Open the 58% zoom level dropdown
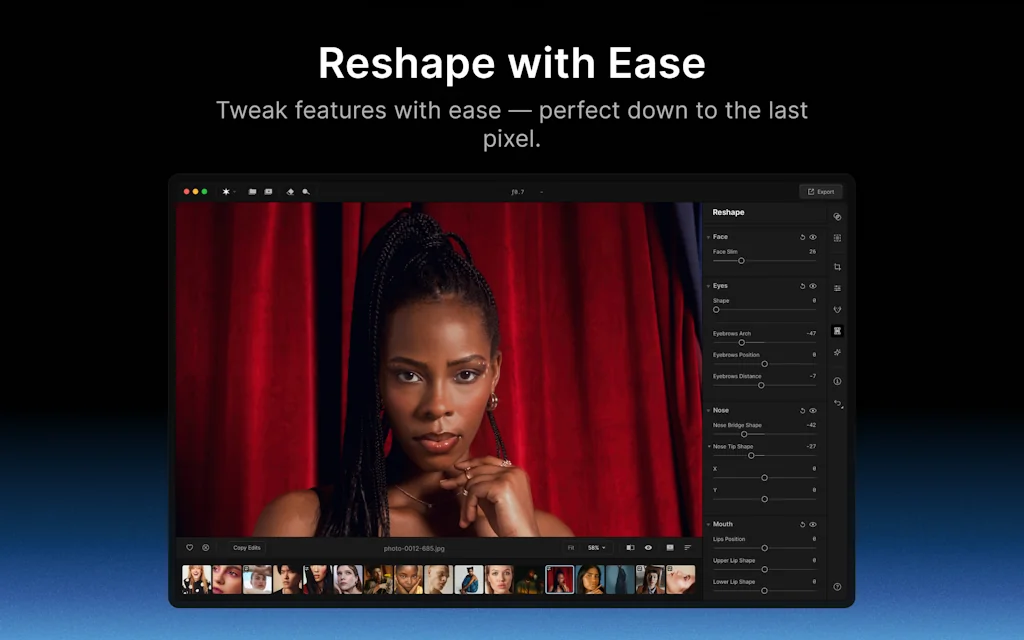Image resolution: width=1024 pixels, height=640 pixels. tap(596, 548)
